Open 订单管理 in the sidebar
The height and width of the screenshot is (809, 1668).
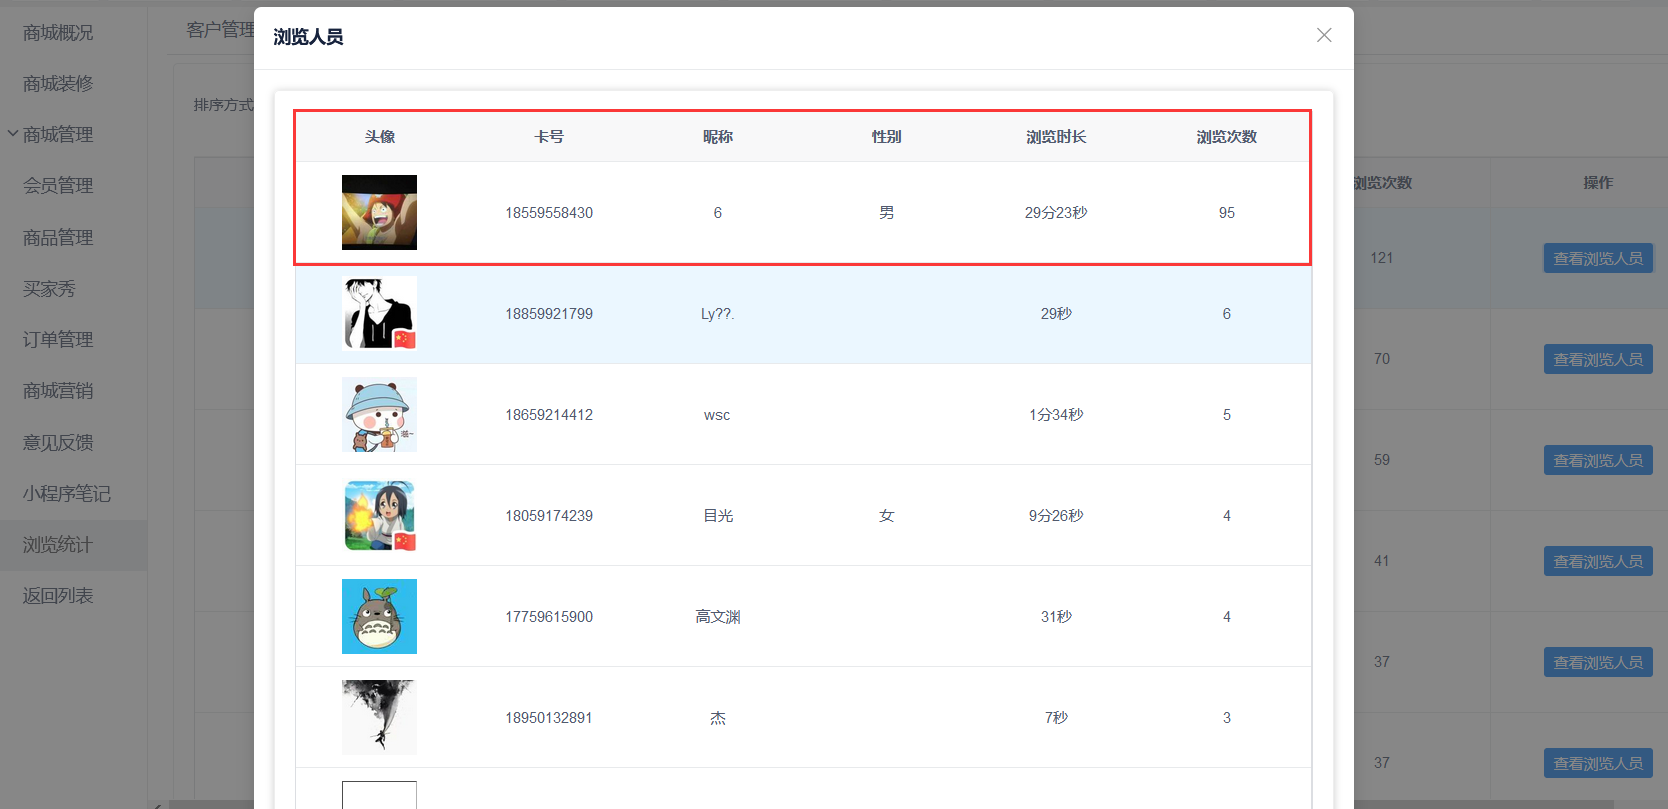58,340
